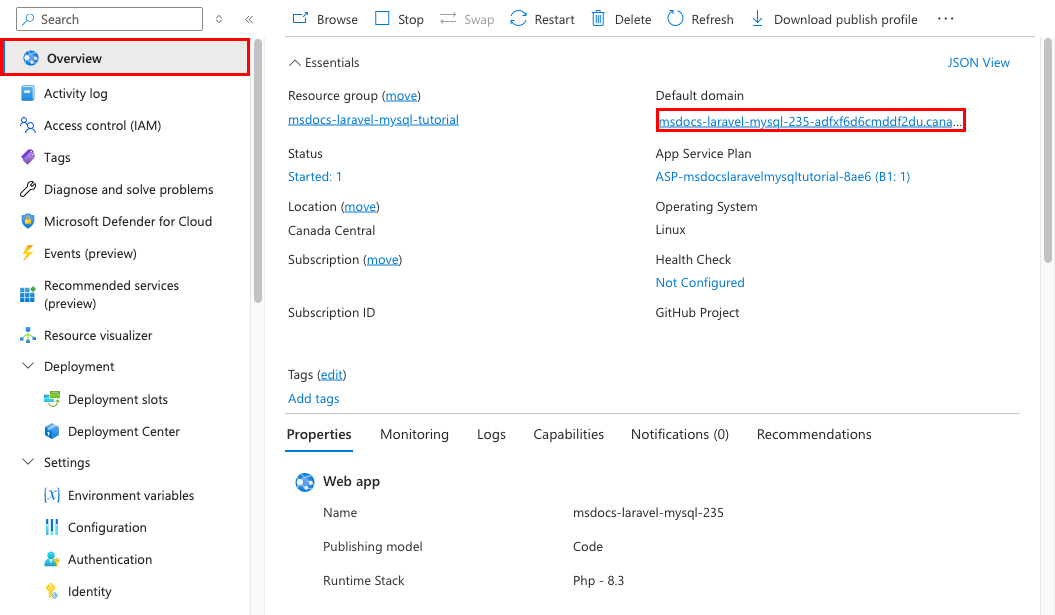The width and height of the screenshot is (1055, 615).
Task: Open the more commands ellipsis menu
Action: tap(945, 18)
